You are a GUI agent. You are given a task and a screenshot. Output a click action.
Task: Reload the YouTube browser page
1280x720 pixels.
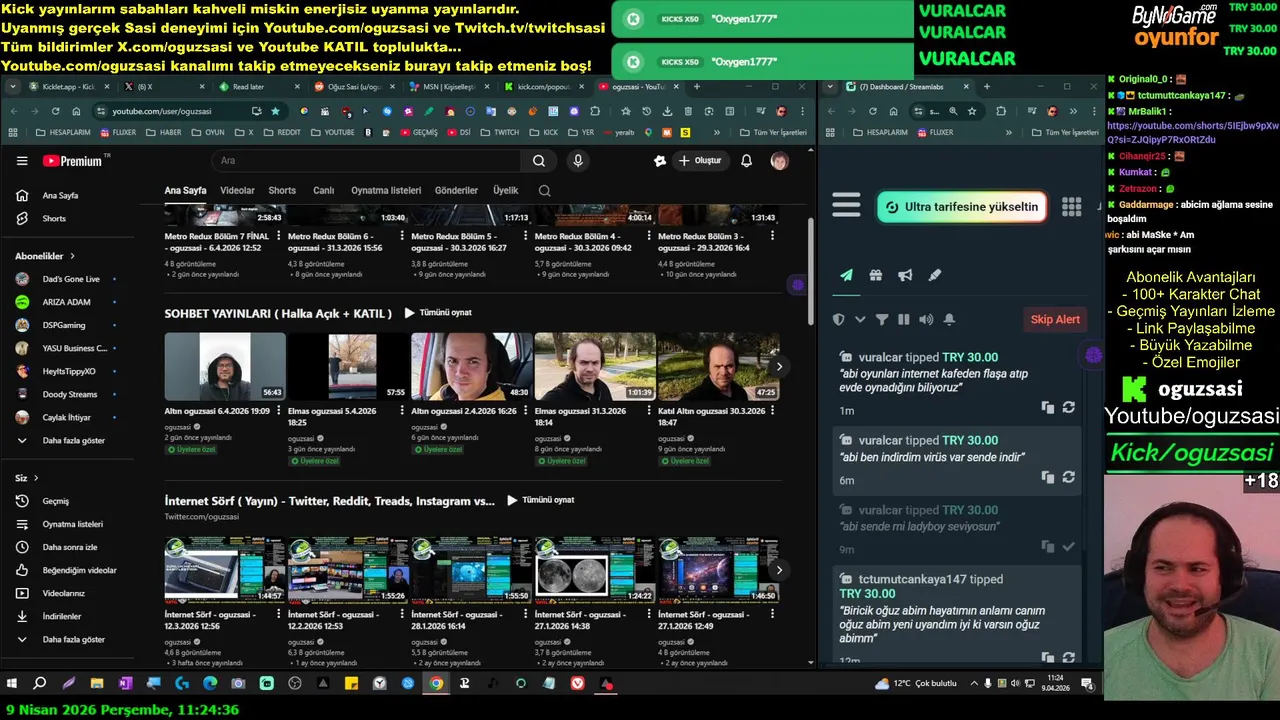(55, 111)
